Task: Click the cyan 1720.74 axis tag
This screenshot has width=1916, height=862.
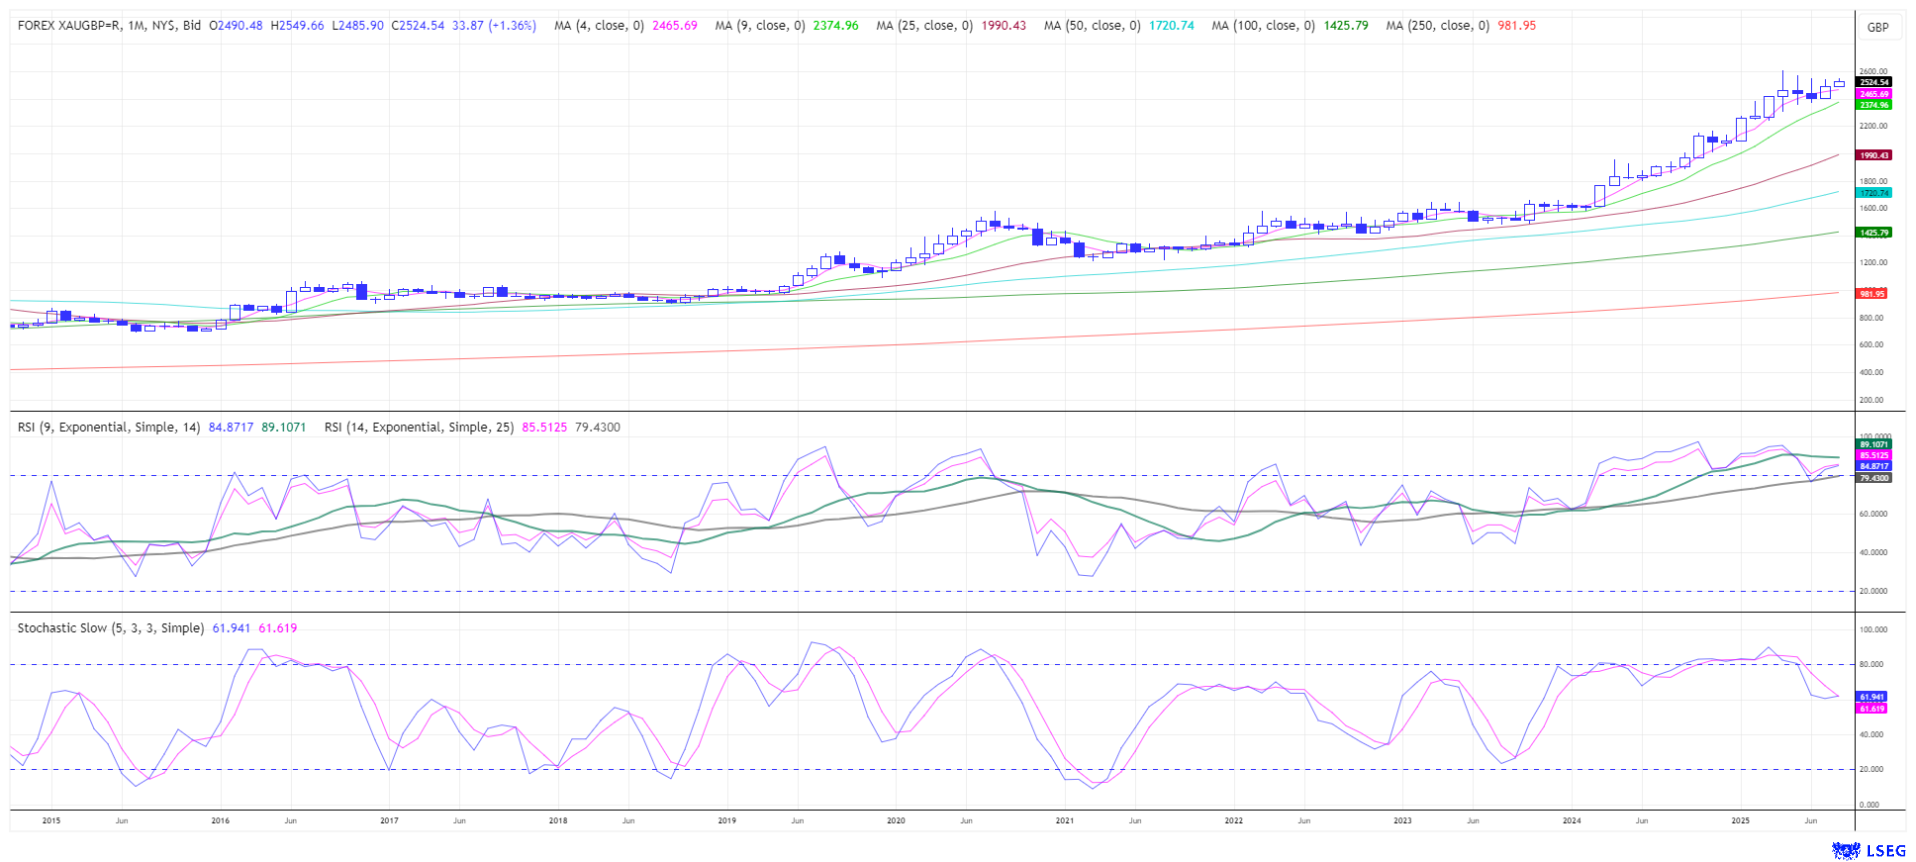Action: [1873, 192]
